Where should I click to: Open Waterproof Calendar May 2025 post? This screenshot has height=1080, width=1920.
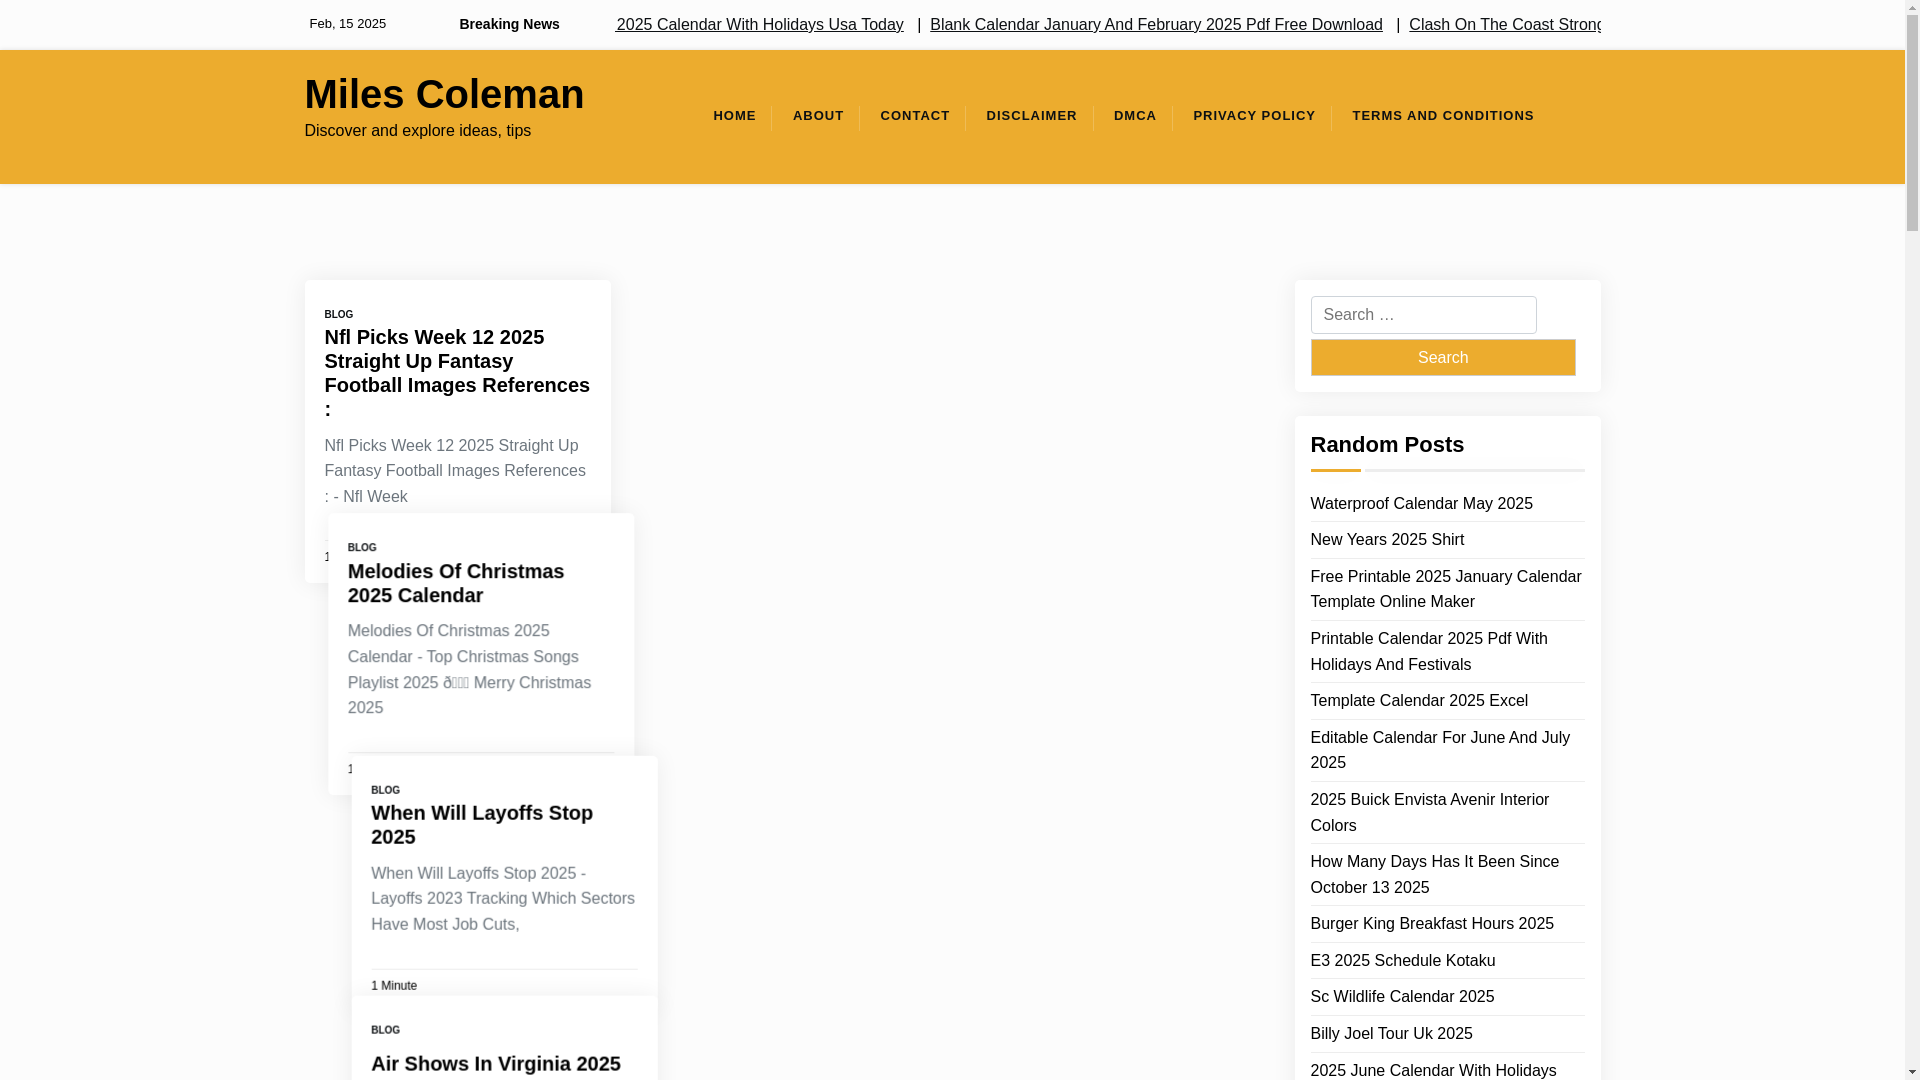point(1420,504)
